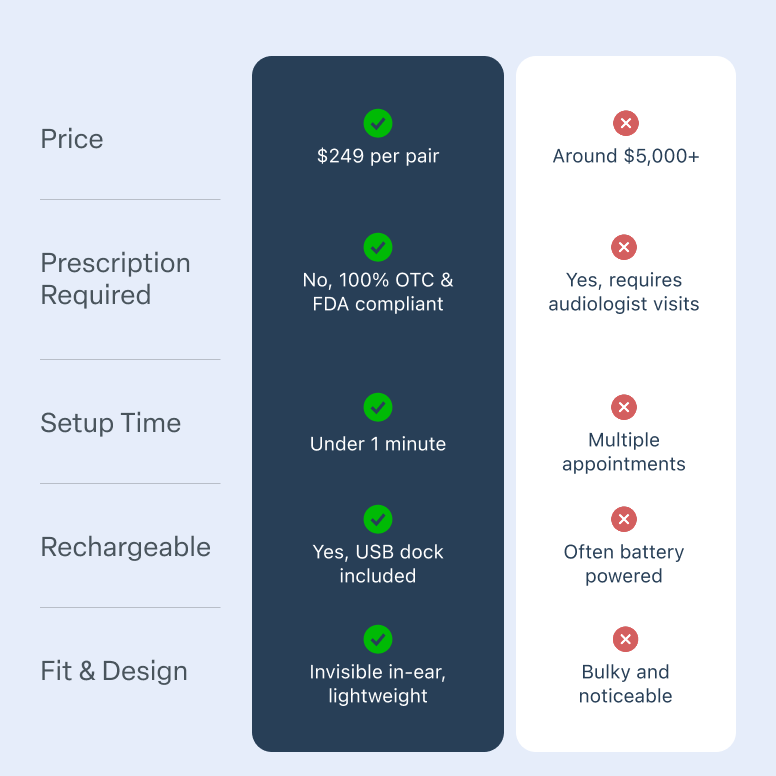
Task: Click the Bulky and noticeable text
Action: tap(626, 684)
